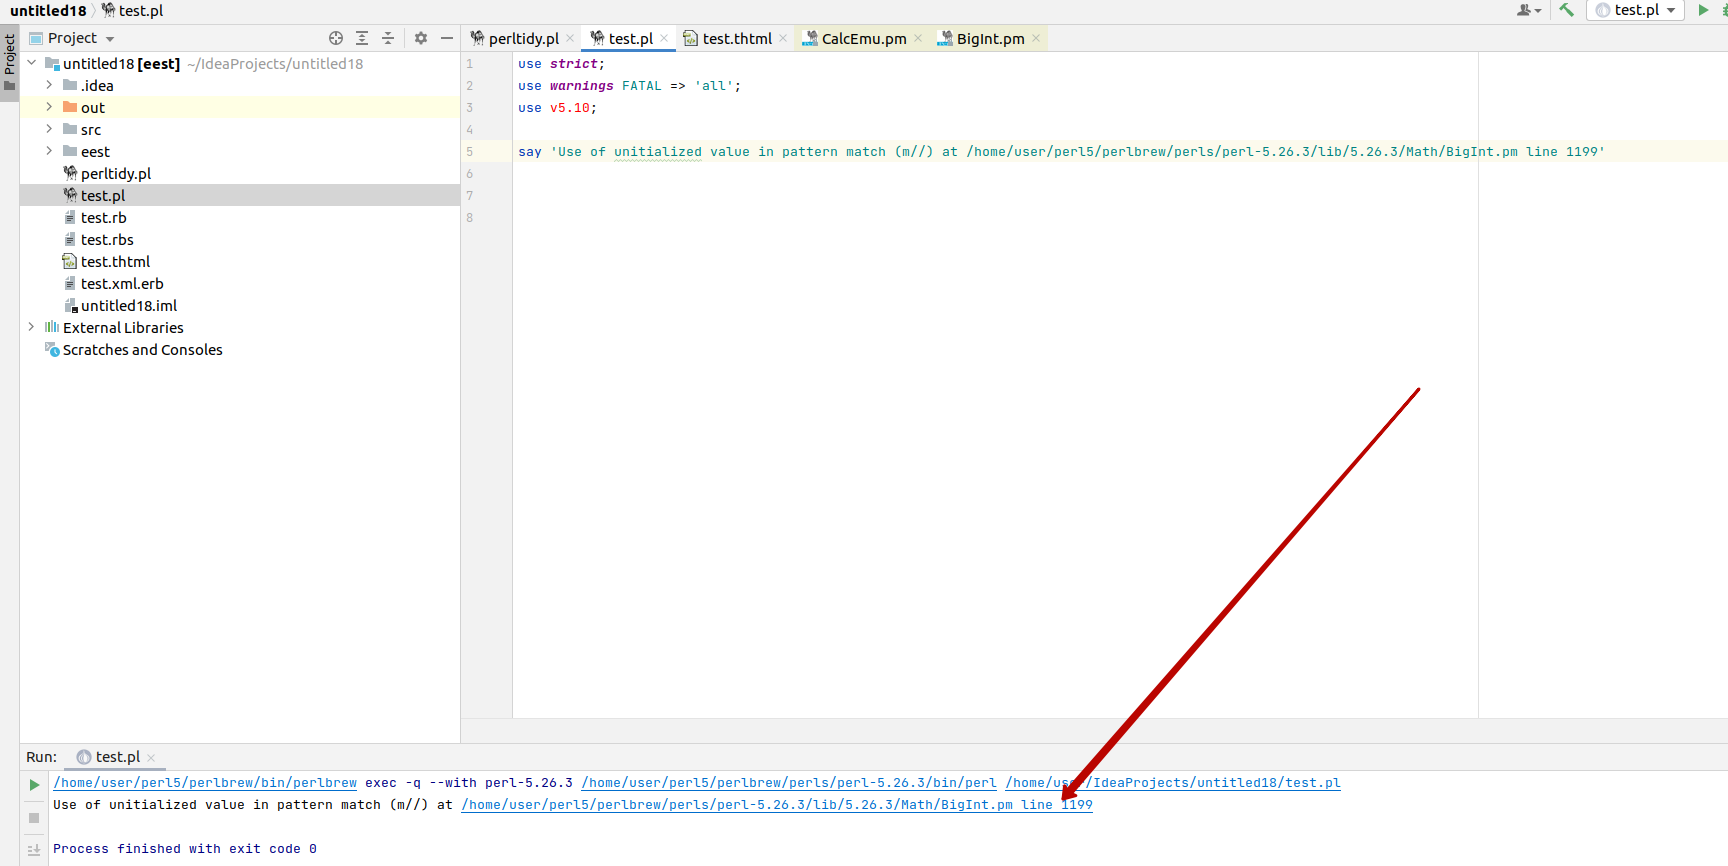Click the out folder row
Image resolution: width=1728 pixels, height=866 pixels.
(240, 107)
